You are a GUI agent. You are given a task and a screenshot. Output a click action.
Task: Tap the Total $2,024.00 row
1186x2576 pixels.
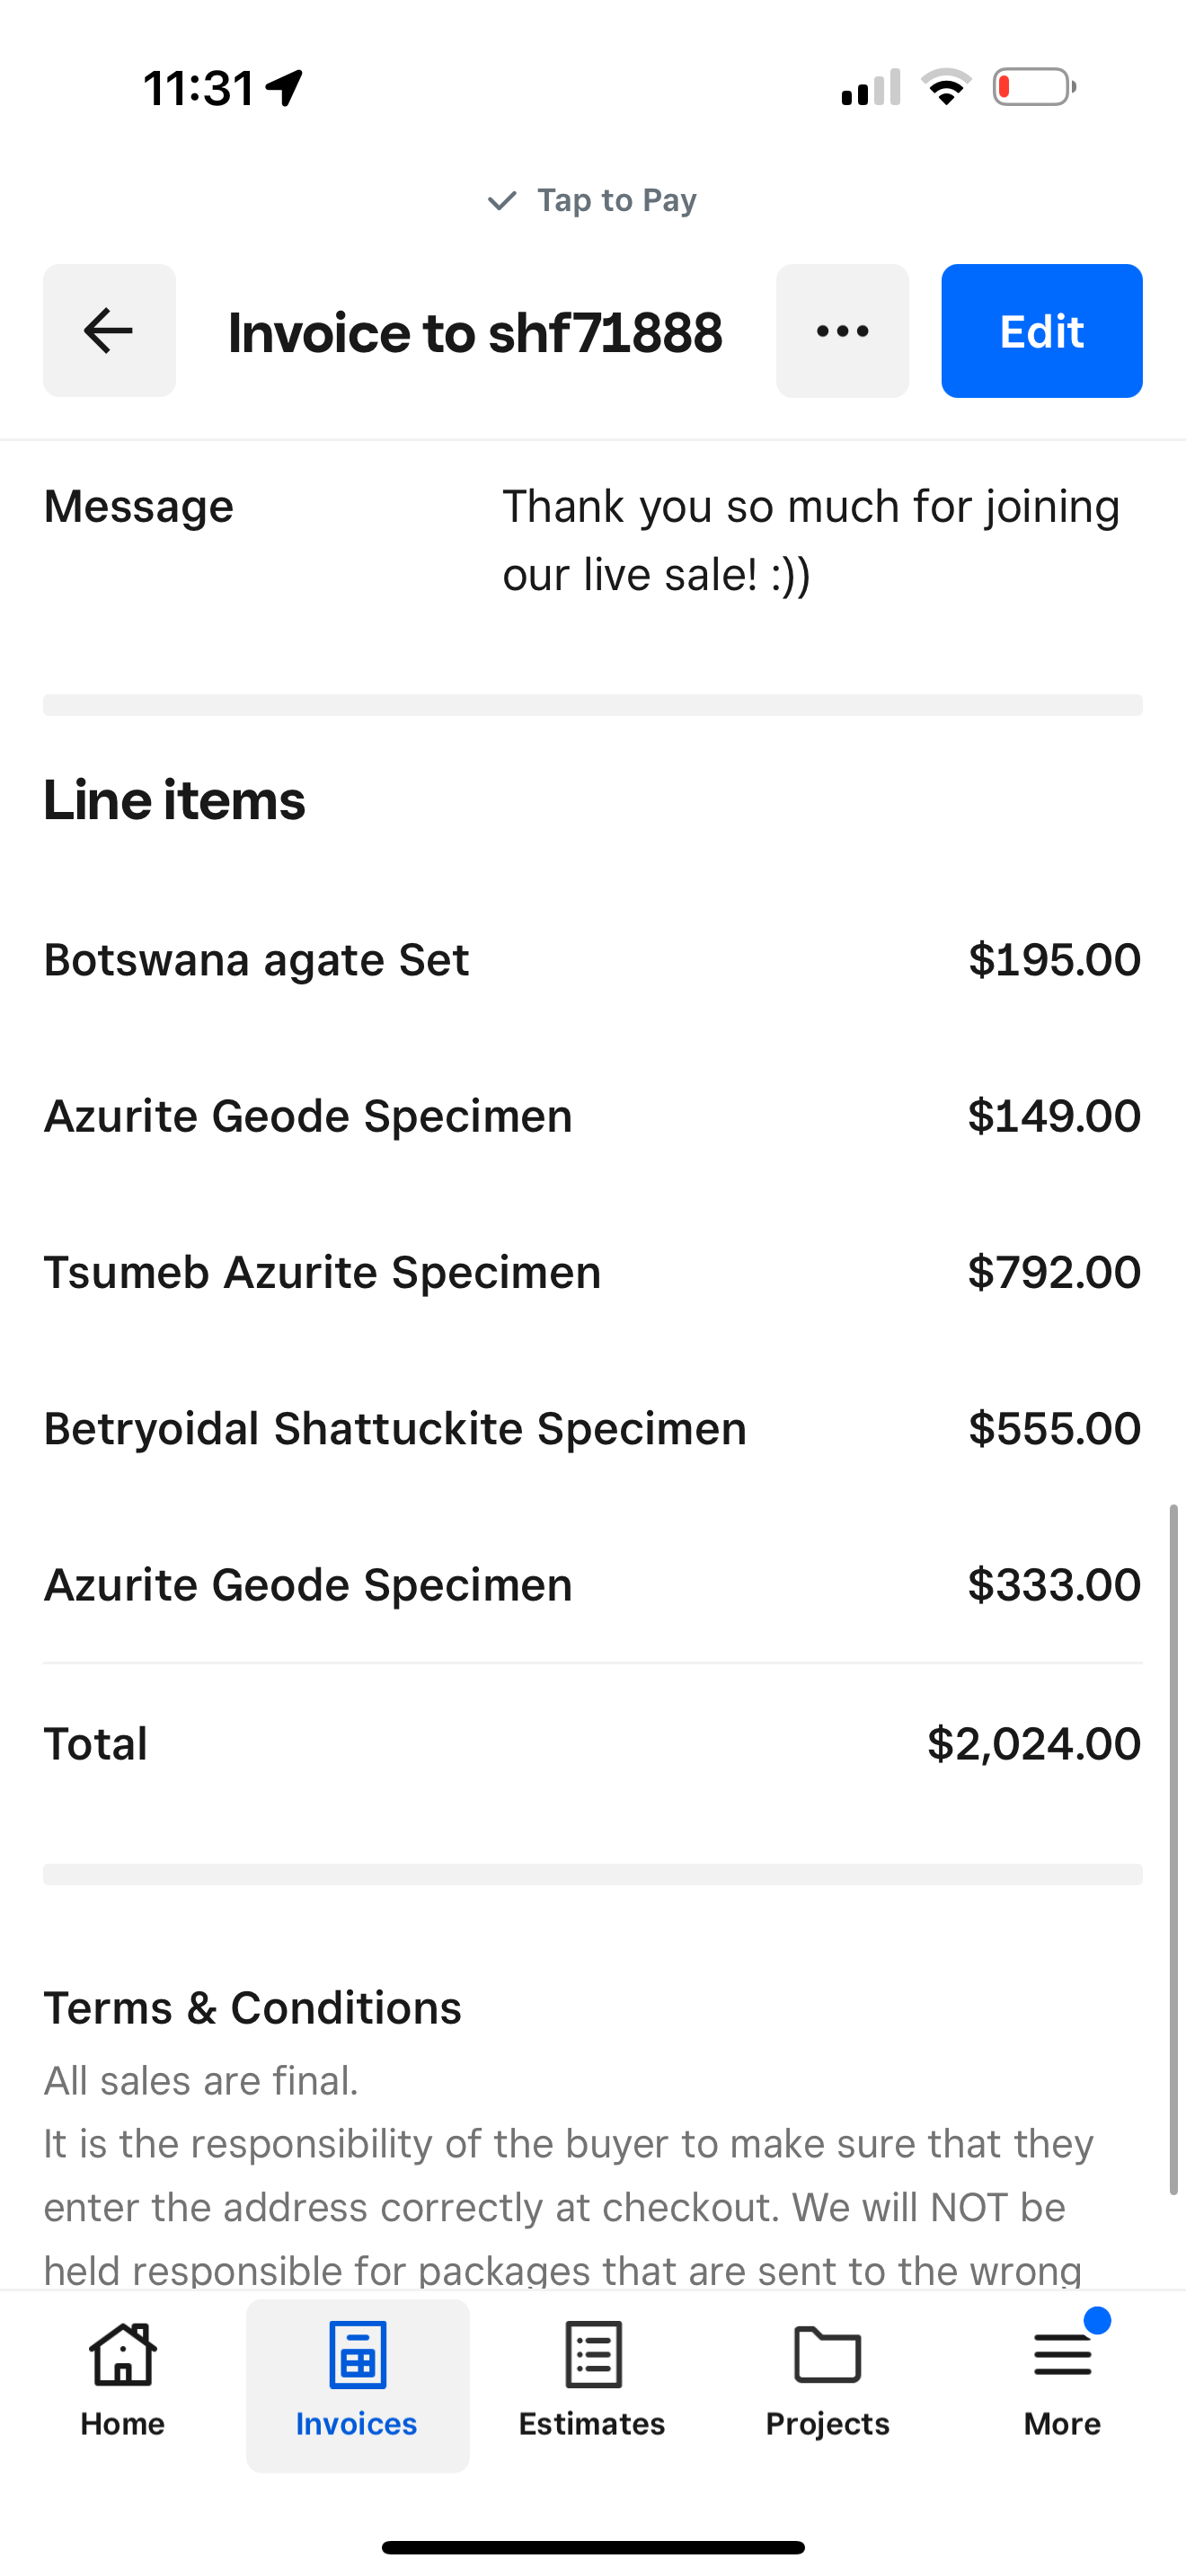592,1744
